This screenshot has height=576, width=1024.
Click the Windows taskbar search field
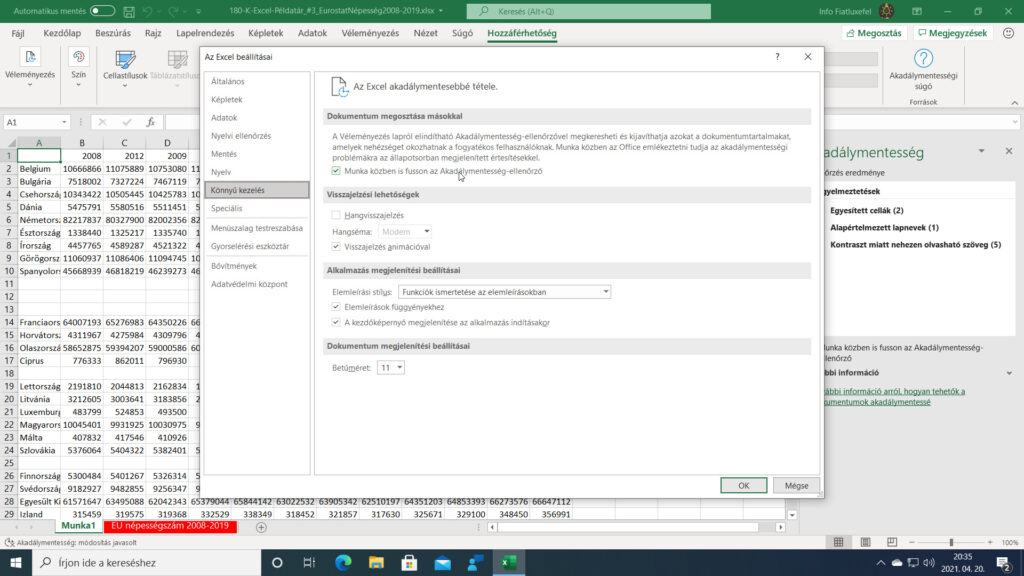click(146, 562)
